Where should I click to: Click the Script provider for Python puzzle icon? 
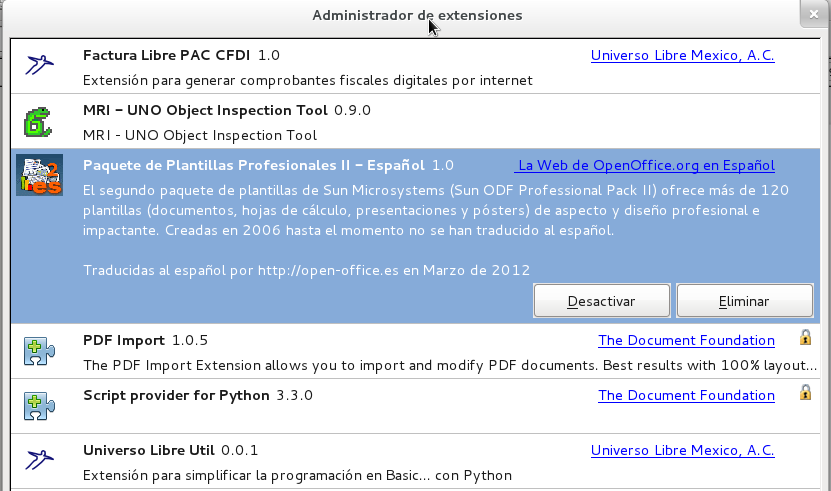40,406
